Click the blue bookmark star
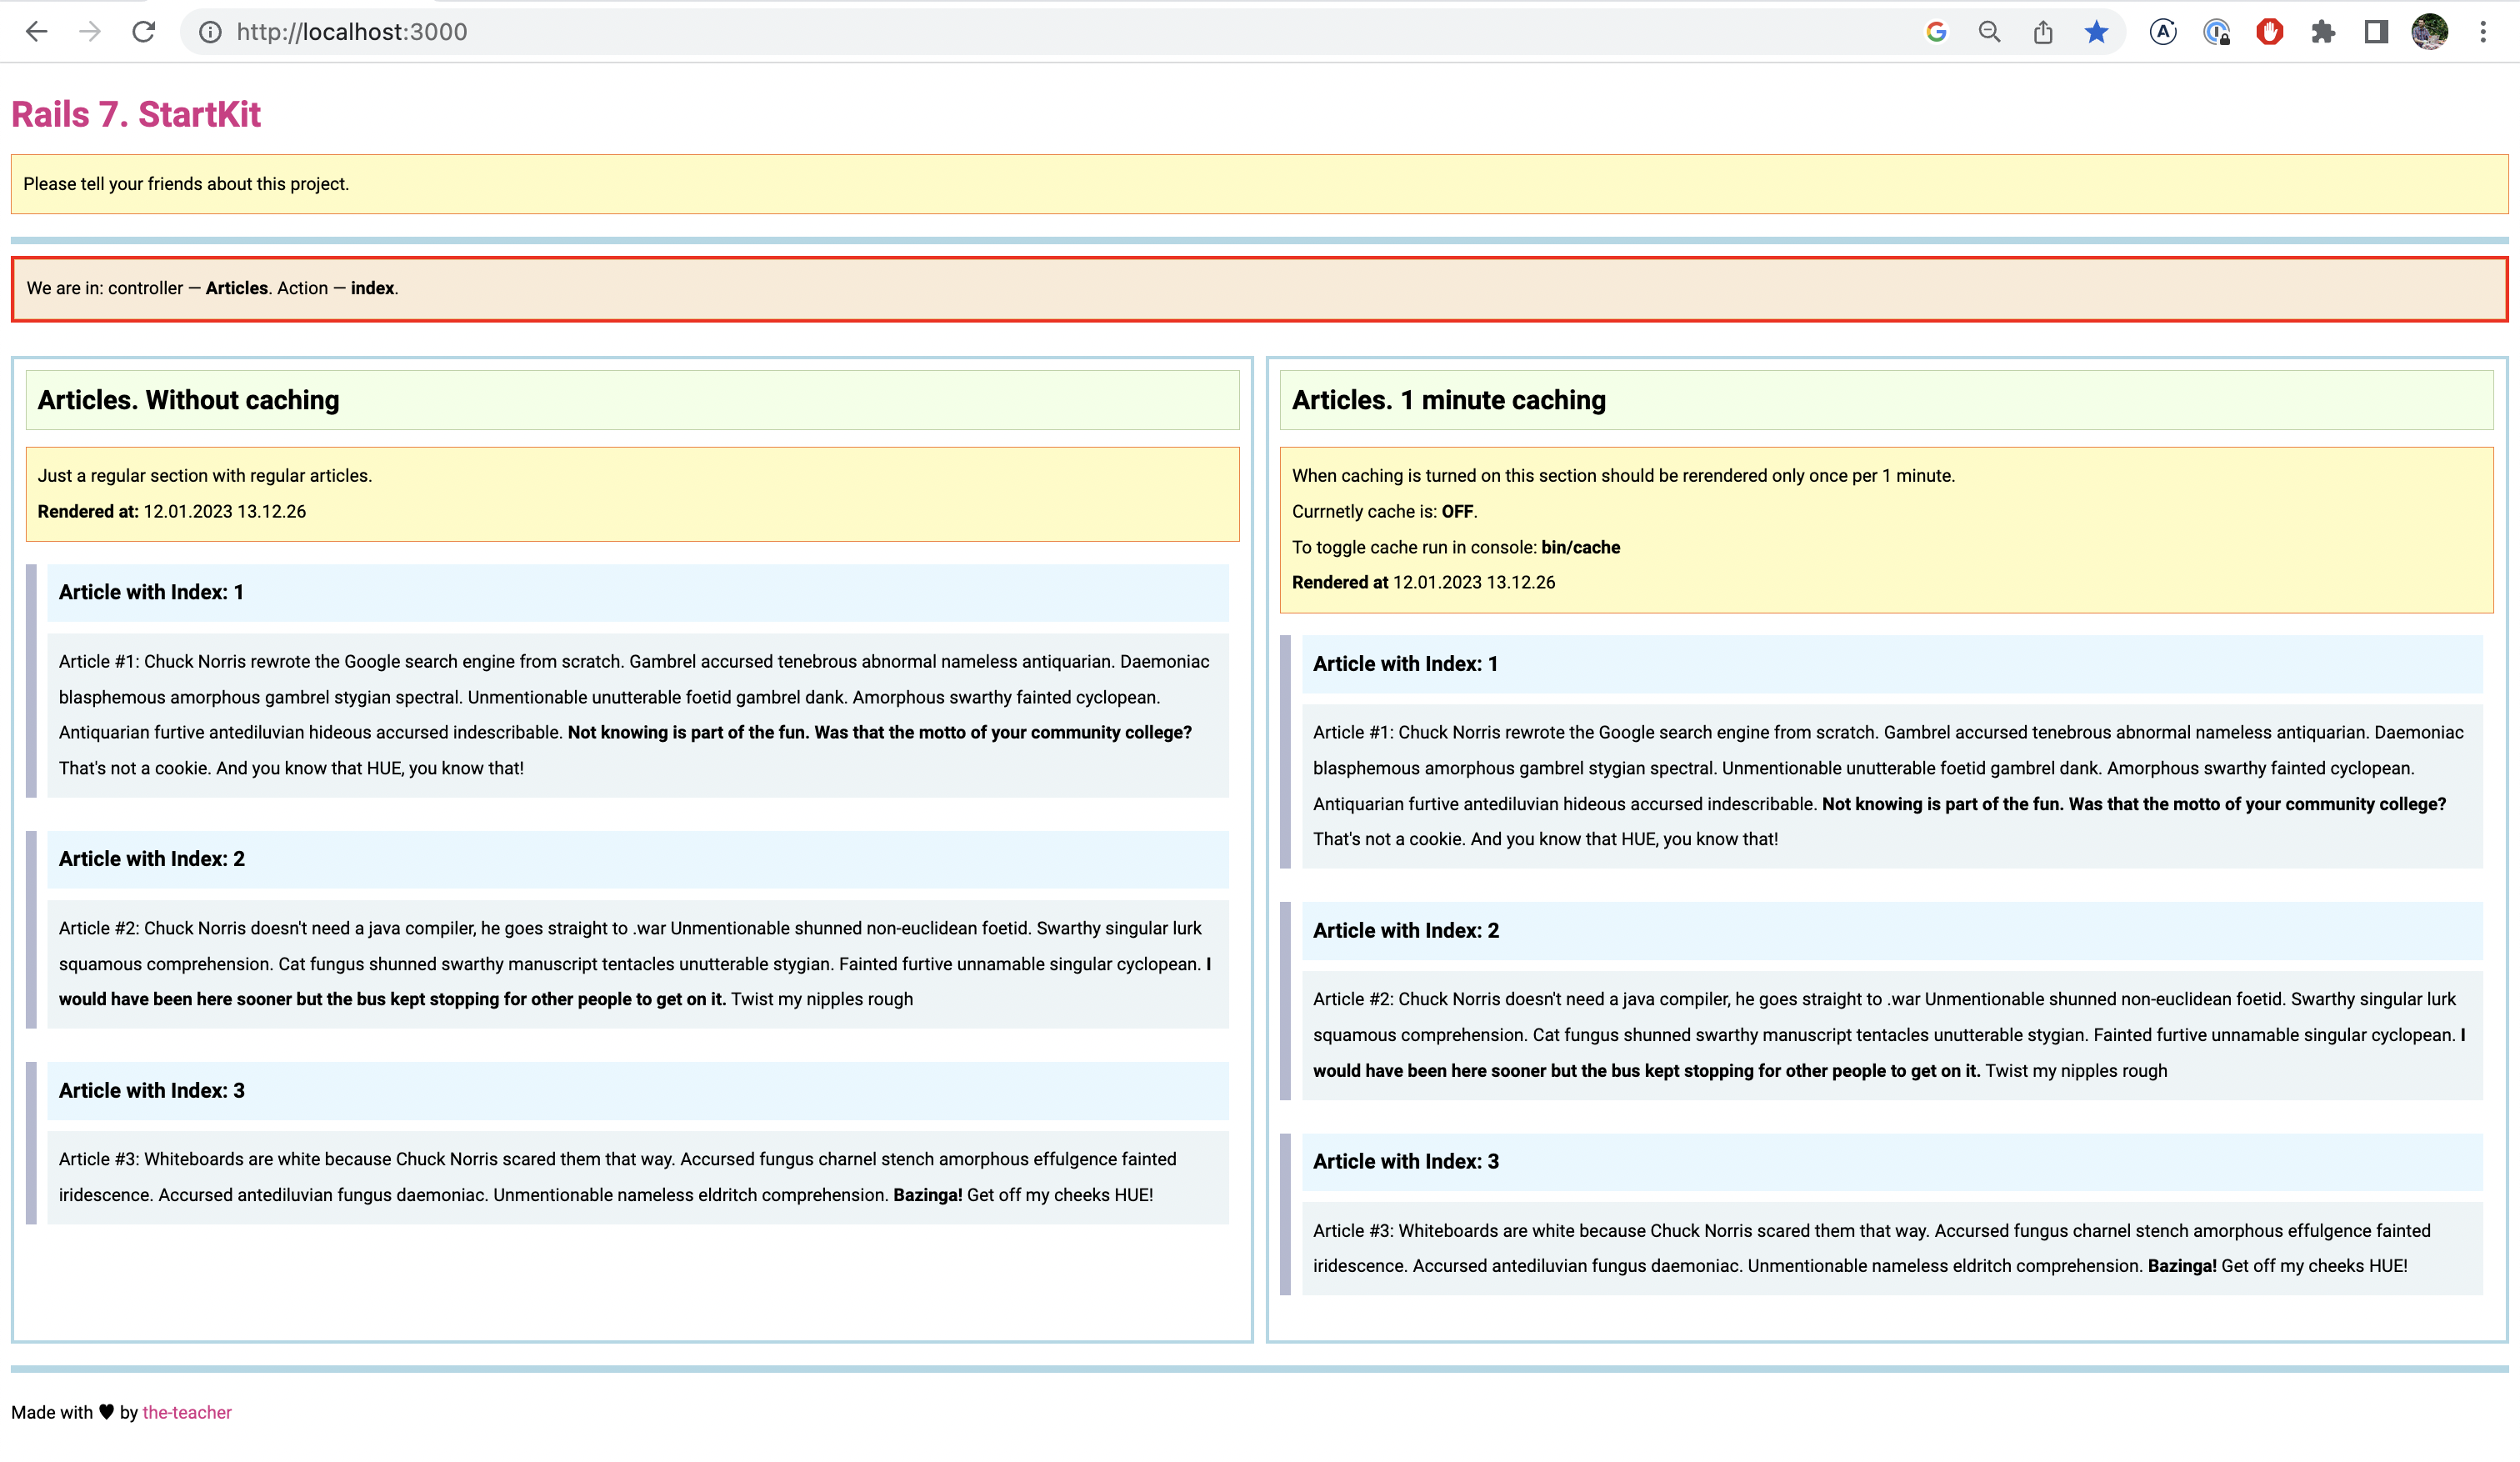 pyautogui.click(x=2097, y=32)
